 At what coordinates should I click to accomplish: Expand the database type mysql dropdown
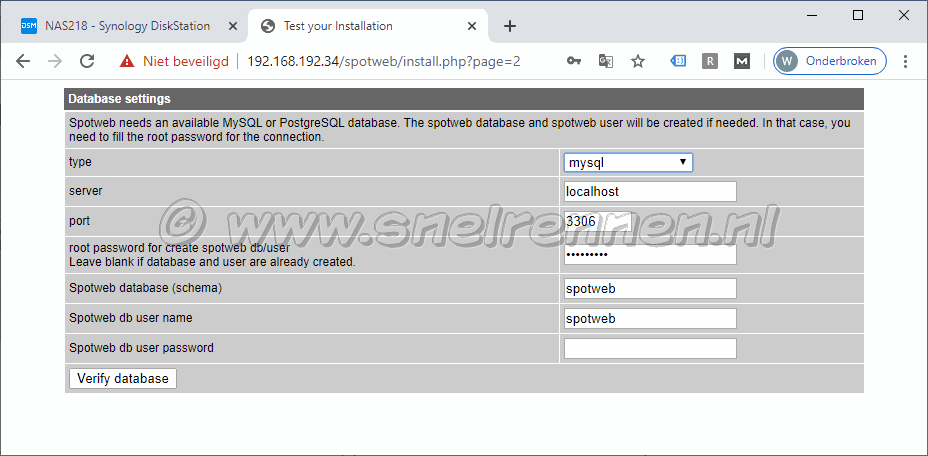(x=628, y=162)
